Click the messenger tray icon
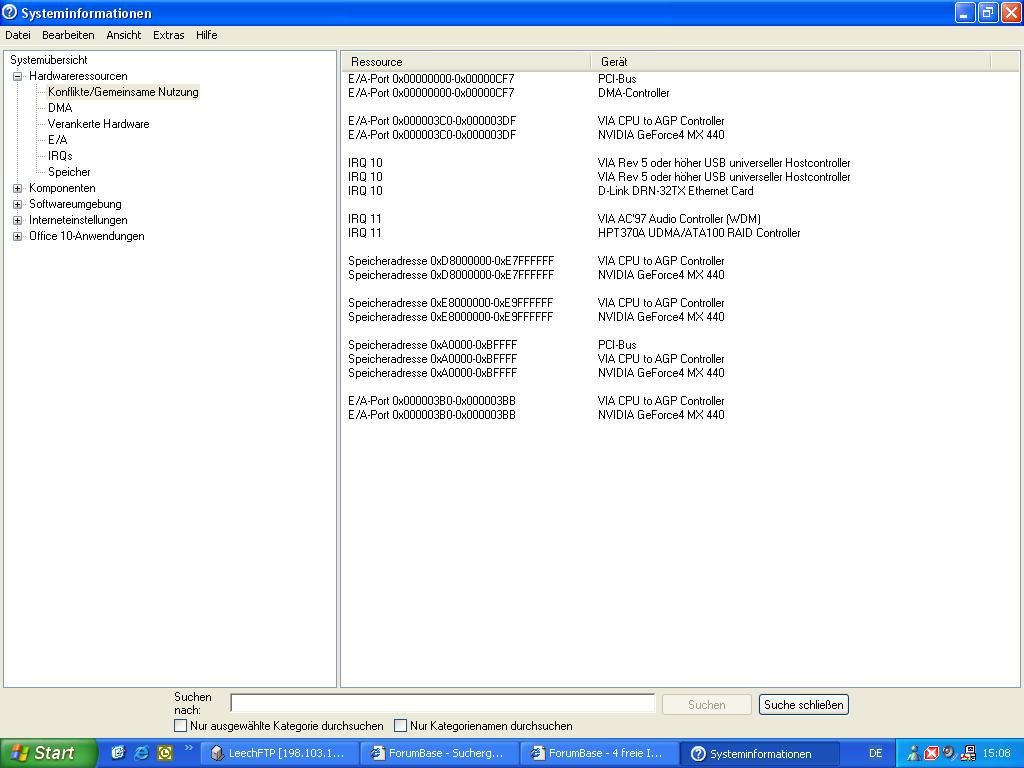Image resolution: width=1024 pixels, height=768 pixels. 913,753
